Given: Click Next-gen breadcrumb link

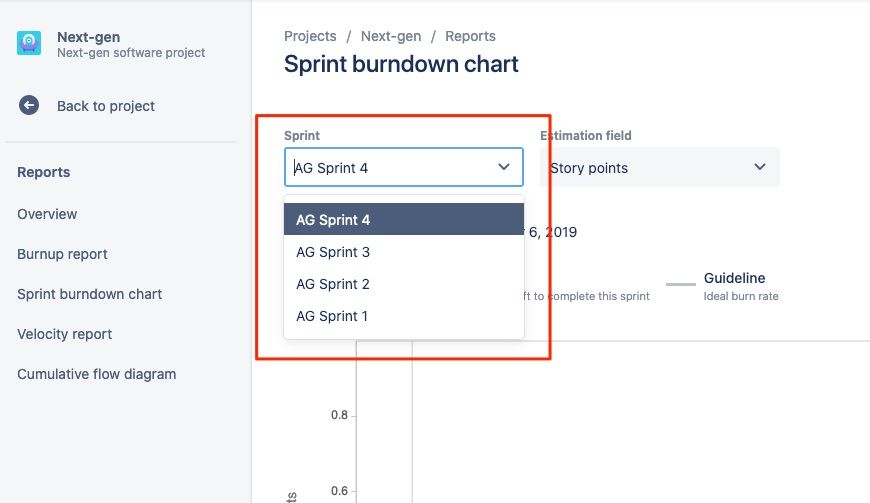Looking at the screenshot, I should click(391, 36).
